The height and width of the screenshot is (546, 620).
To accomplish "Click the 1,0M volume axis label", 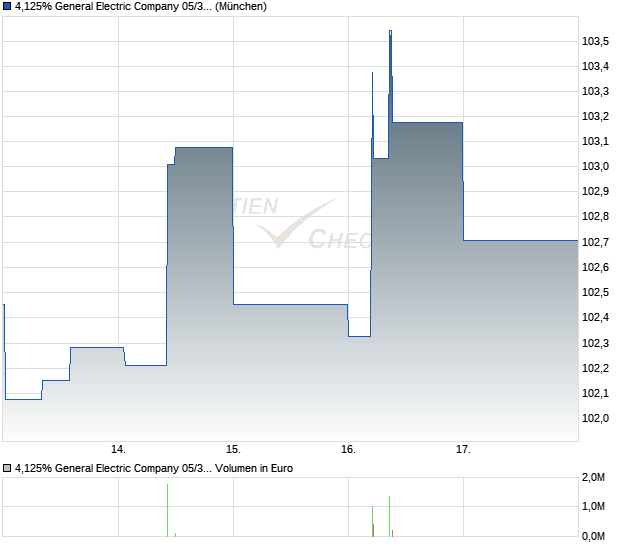I will coord(594,507).
